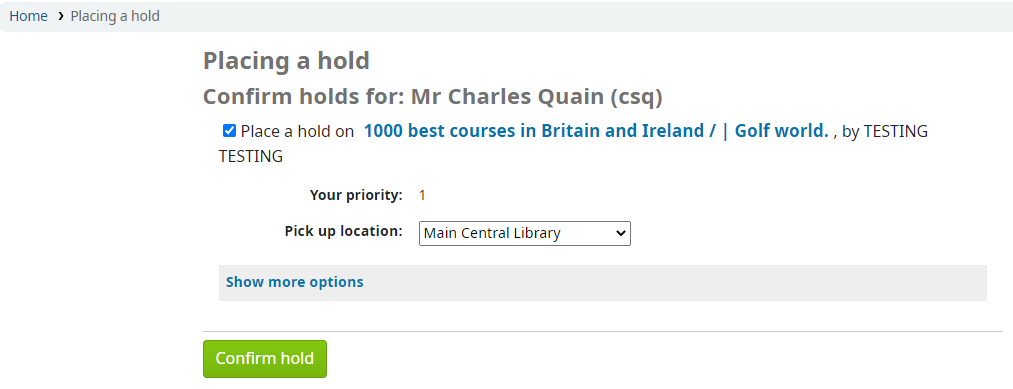Click the dropdown arrow on Main Central Library
The width and height of the screenshot is (1013, 389).
point(621,233)
